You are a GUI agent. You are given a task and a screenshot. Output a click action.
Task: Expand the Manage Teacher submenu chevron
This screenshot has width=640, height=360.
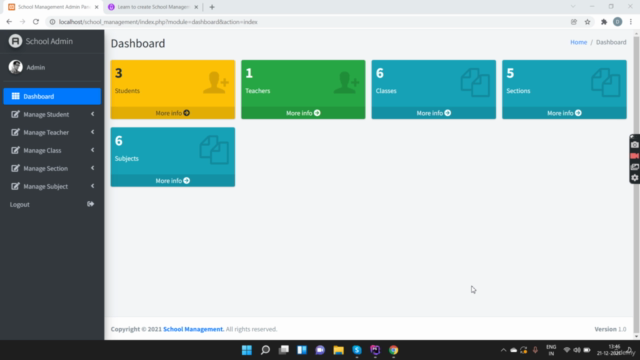click(93, 132)
